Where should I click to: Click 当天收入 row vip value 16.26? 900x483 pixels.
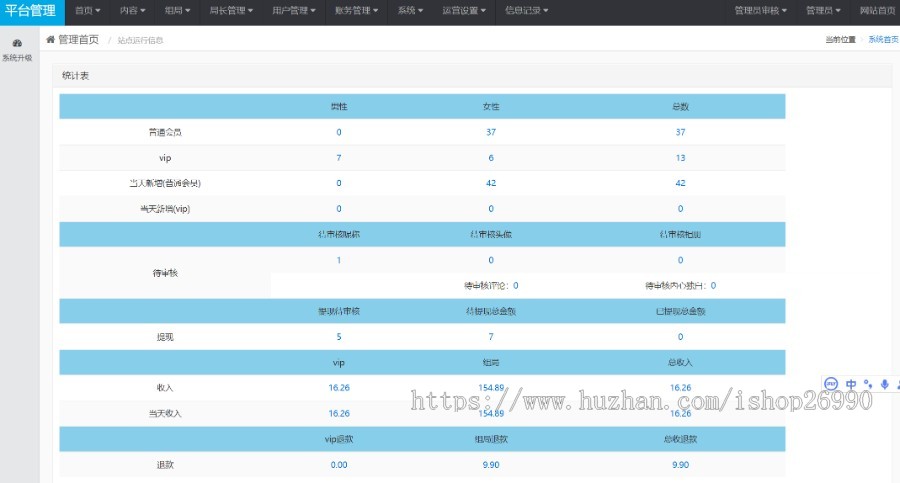click(339, 414)
